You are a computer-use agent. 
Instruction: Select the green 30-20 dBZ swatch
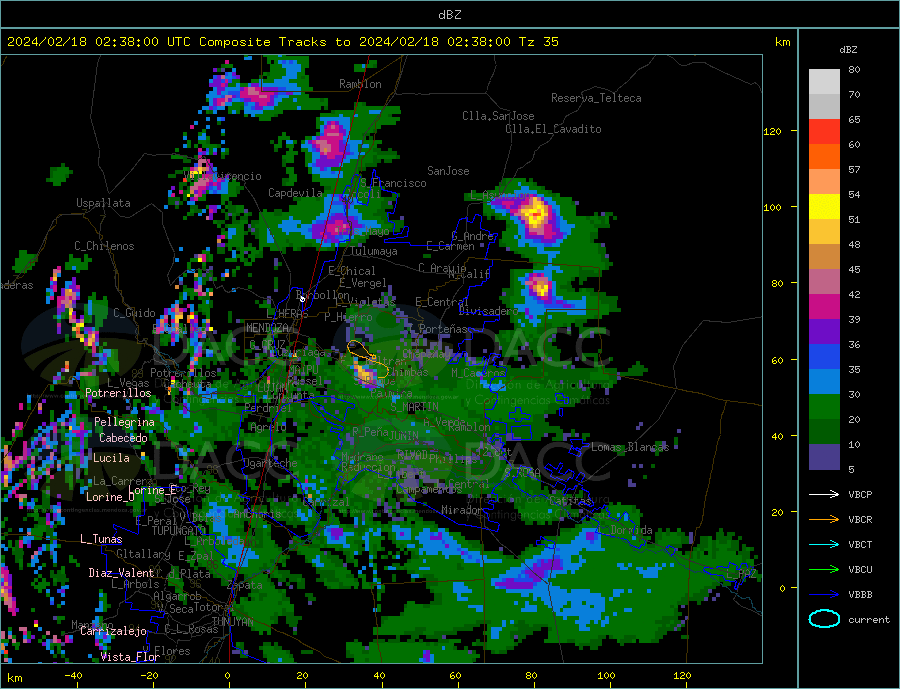pos(824,407)
